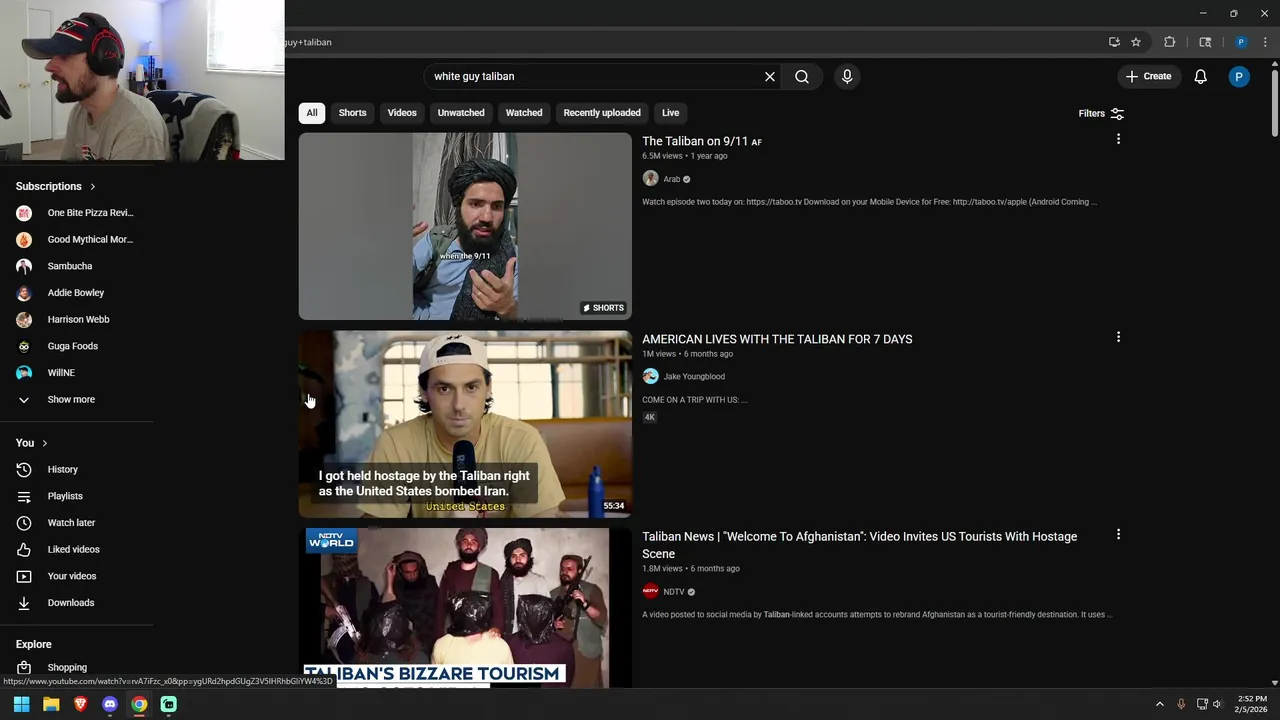The image size is (1280, 720).
Task: Open Your videos in the sidebar
Action: click(76, 576)
